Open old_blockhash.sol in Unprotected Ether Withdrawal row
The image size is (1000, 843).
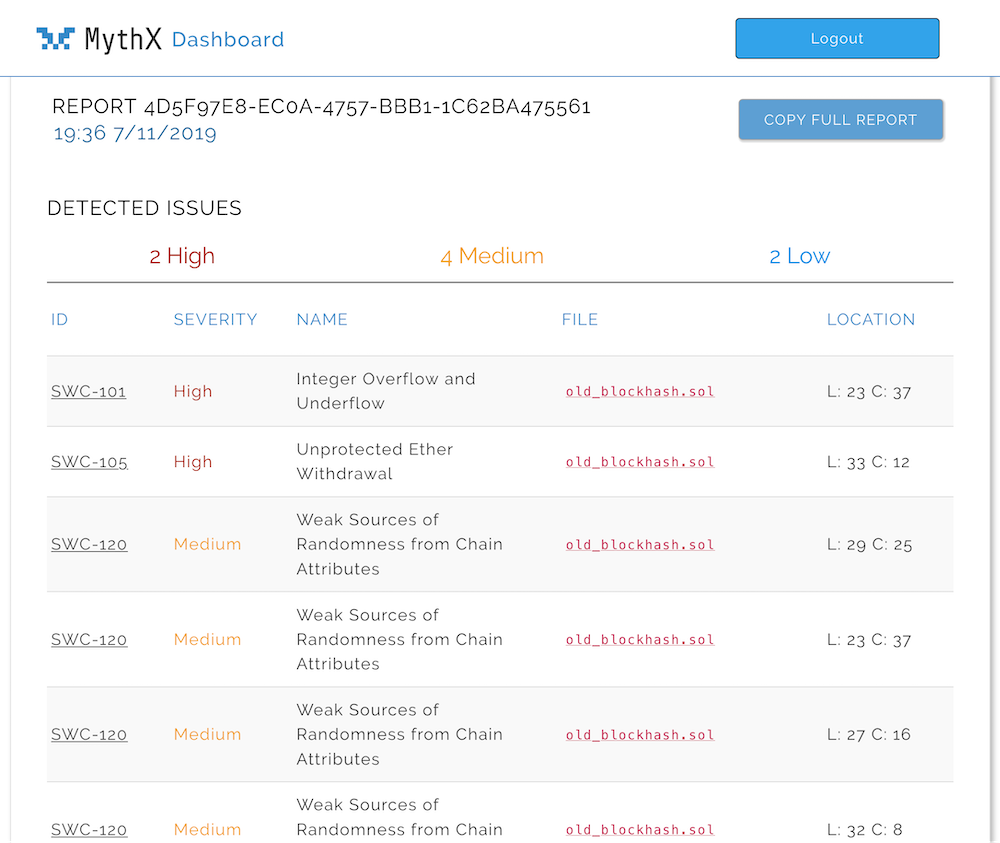pos(640,462)
